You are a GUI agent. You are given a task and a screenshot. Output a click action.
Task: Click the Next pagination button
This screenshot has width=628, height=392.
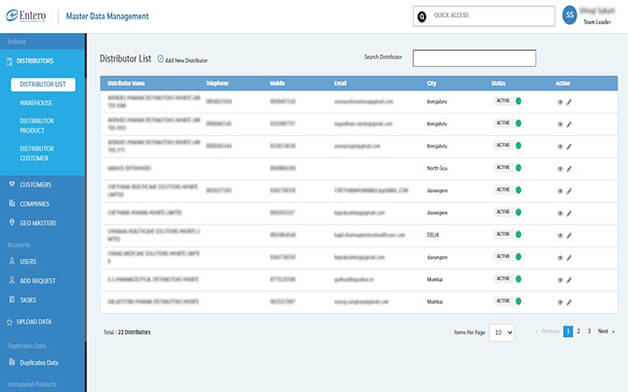pos(606,331)
